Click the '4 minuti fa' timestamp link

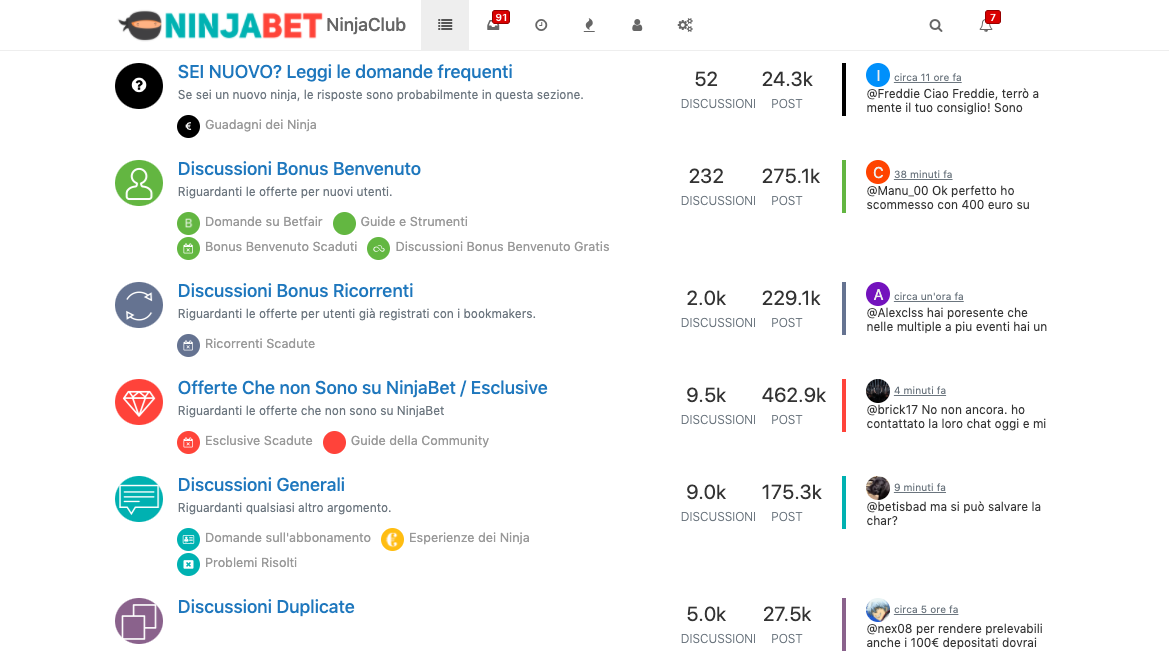click(x=919, y=391)
